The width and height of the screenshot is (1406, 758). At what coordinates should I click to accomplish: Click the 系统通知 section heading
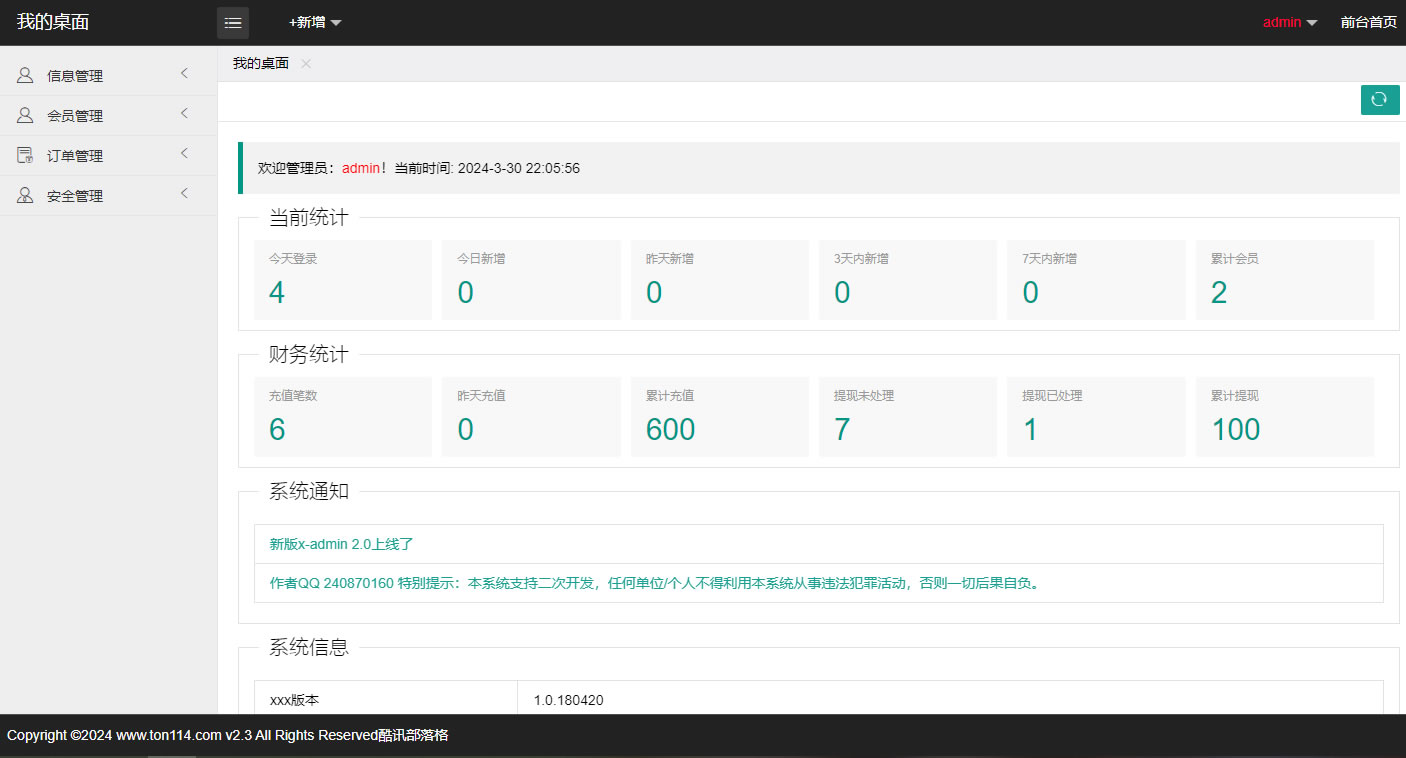(x=309, y=491)
